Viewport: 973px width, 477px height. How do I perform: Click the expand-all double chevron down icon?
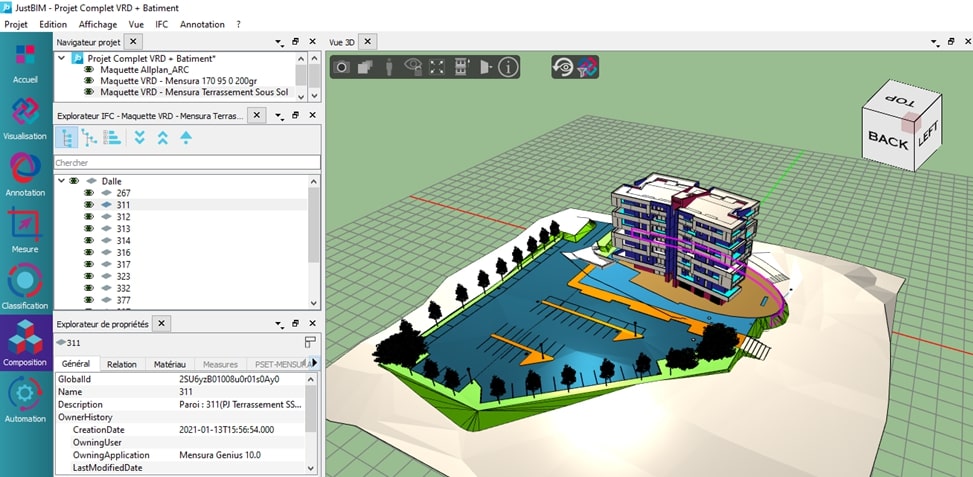(139, 138)
